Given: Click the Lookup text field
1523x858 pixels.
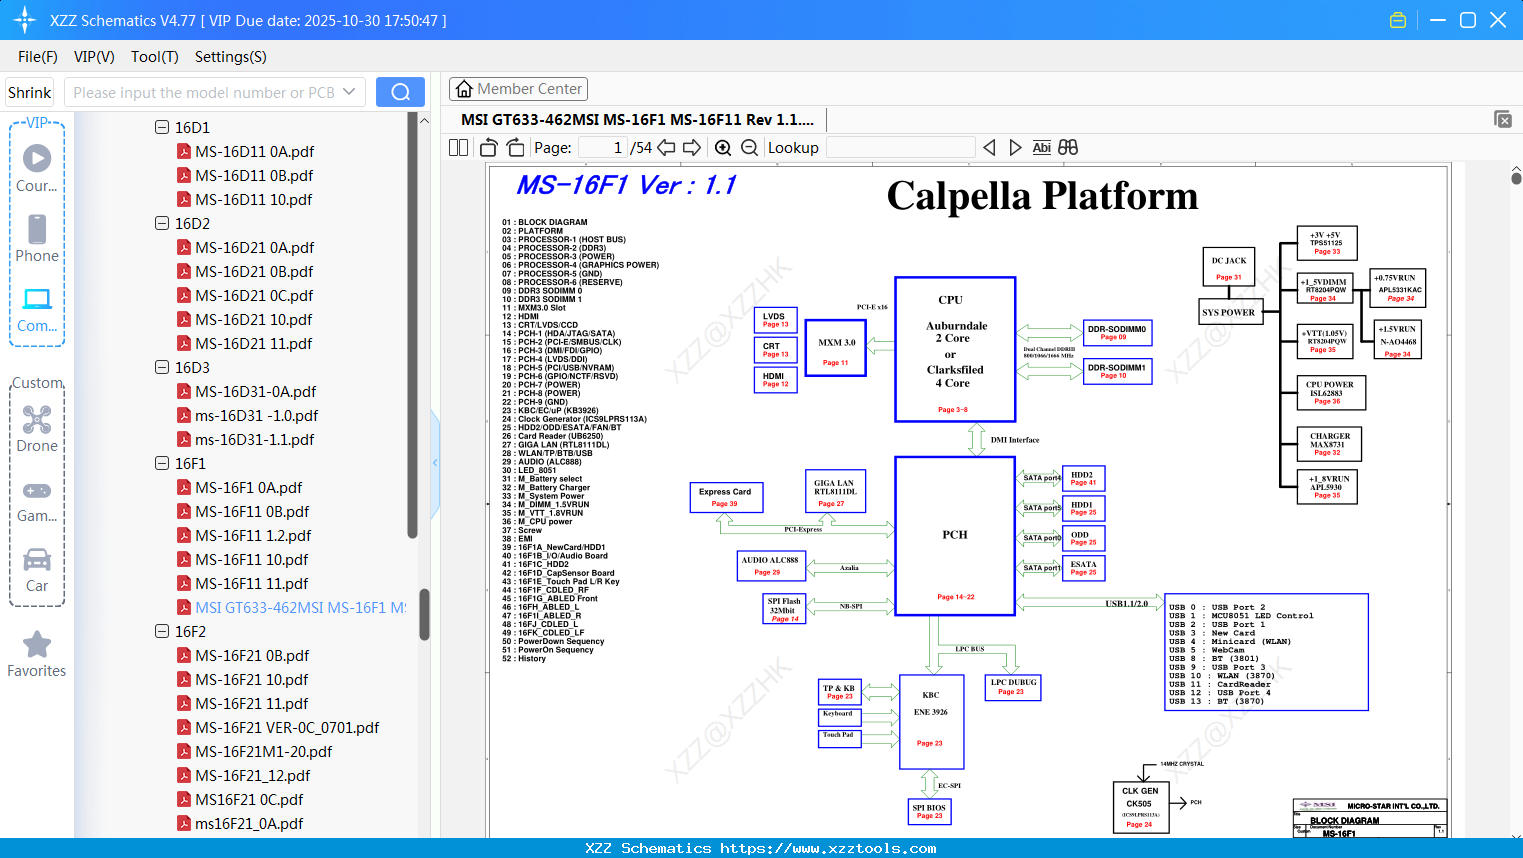Looking at the screenshot, I should [900, 148].
